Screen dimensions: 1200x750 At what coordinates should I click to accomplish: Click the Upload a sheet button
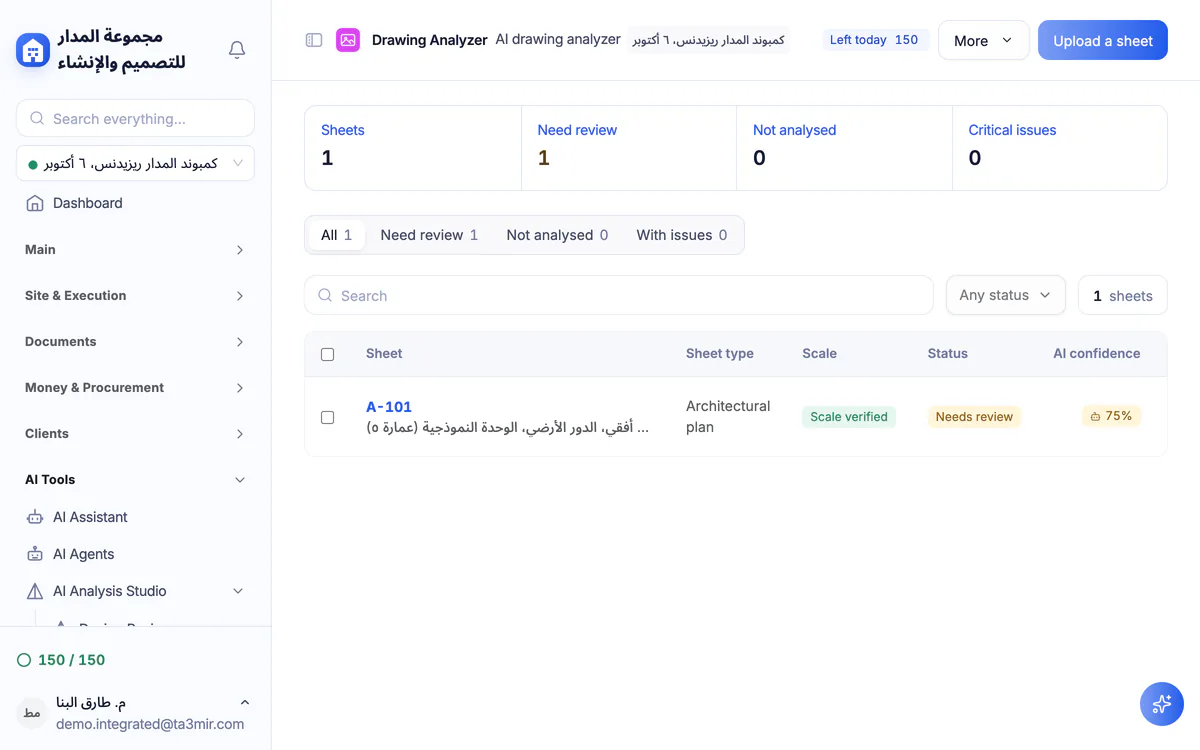(x=1103, y=40)
